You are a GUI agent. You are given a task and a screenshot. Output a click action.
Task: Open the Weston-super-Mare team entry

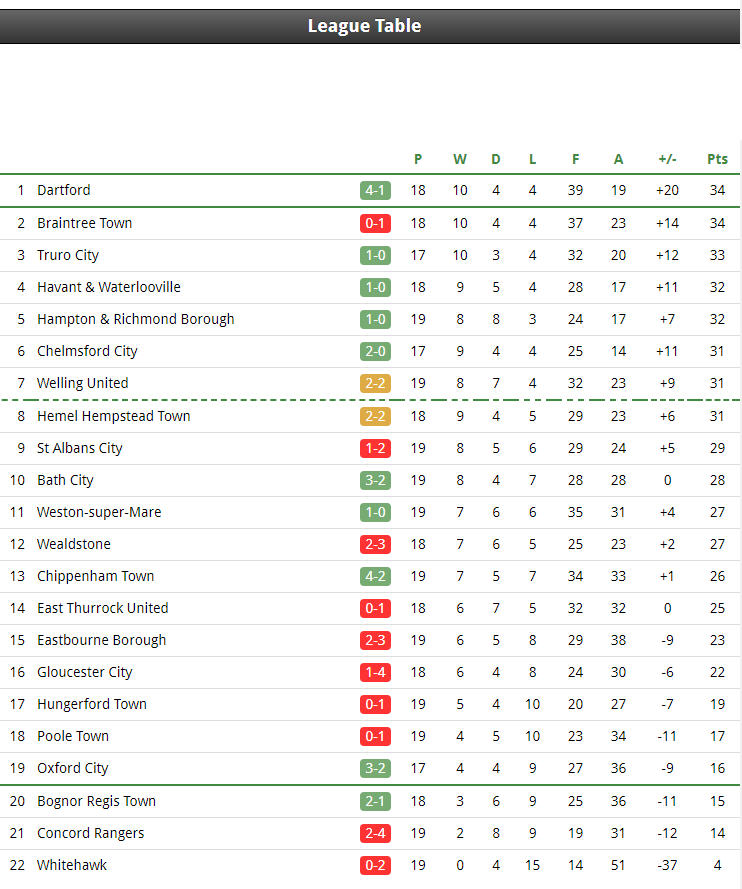click(99, 512)
